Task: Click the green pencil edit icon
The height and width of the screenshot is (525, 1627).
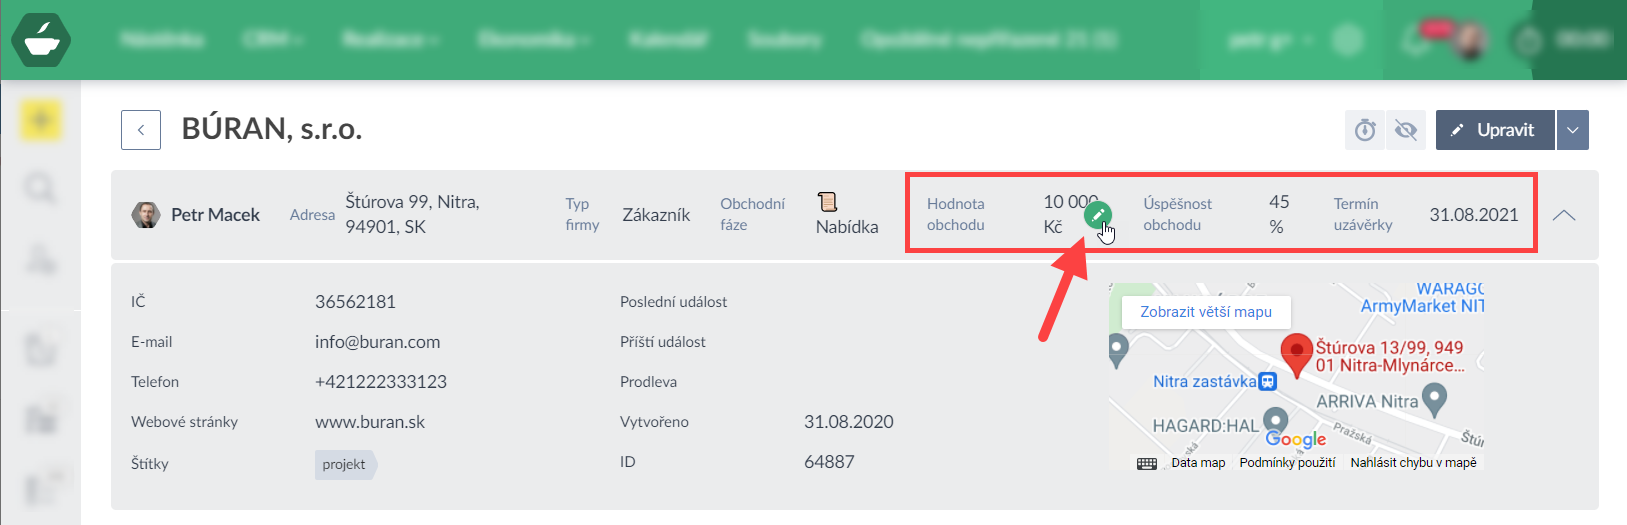Action: (1097, 215)
